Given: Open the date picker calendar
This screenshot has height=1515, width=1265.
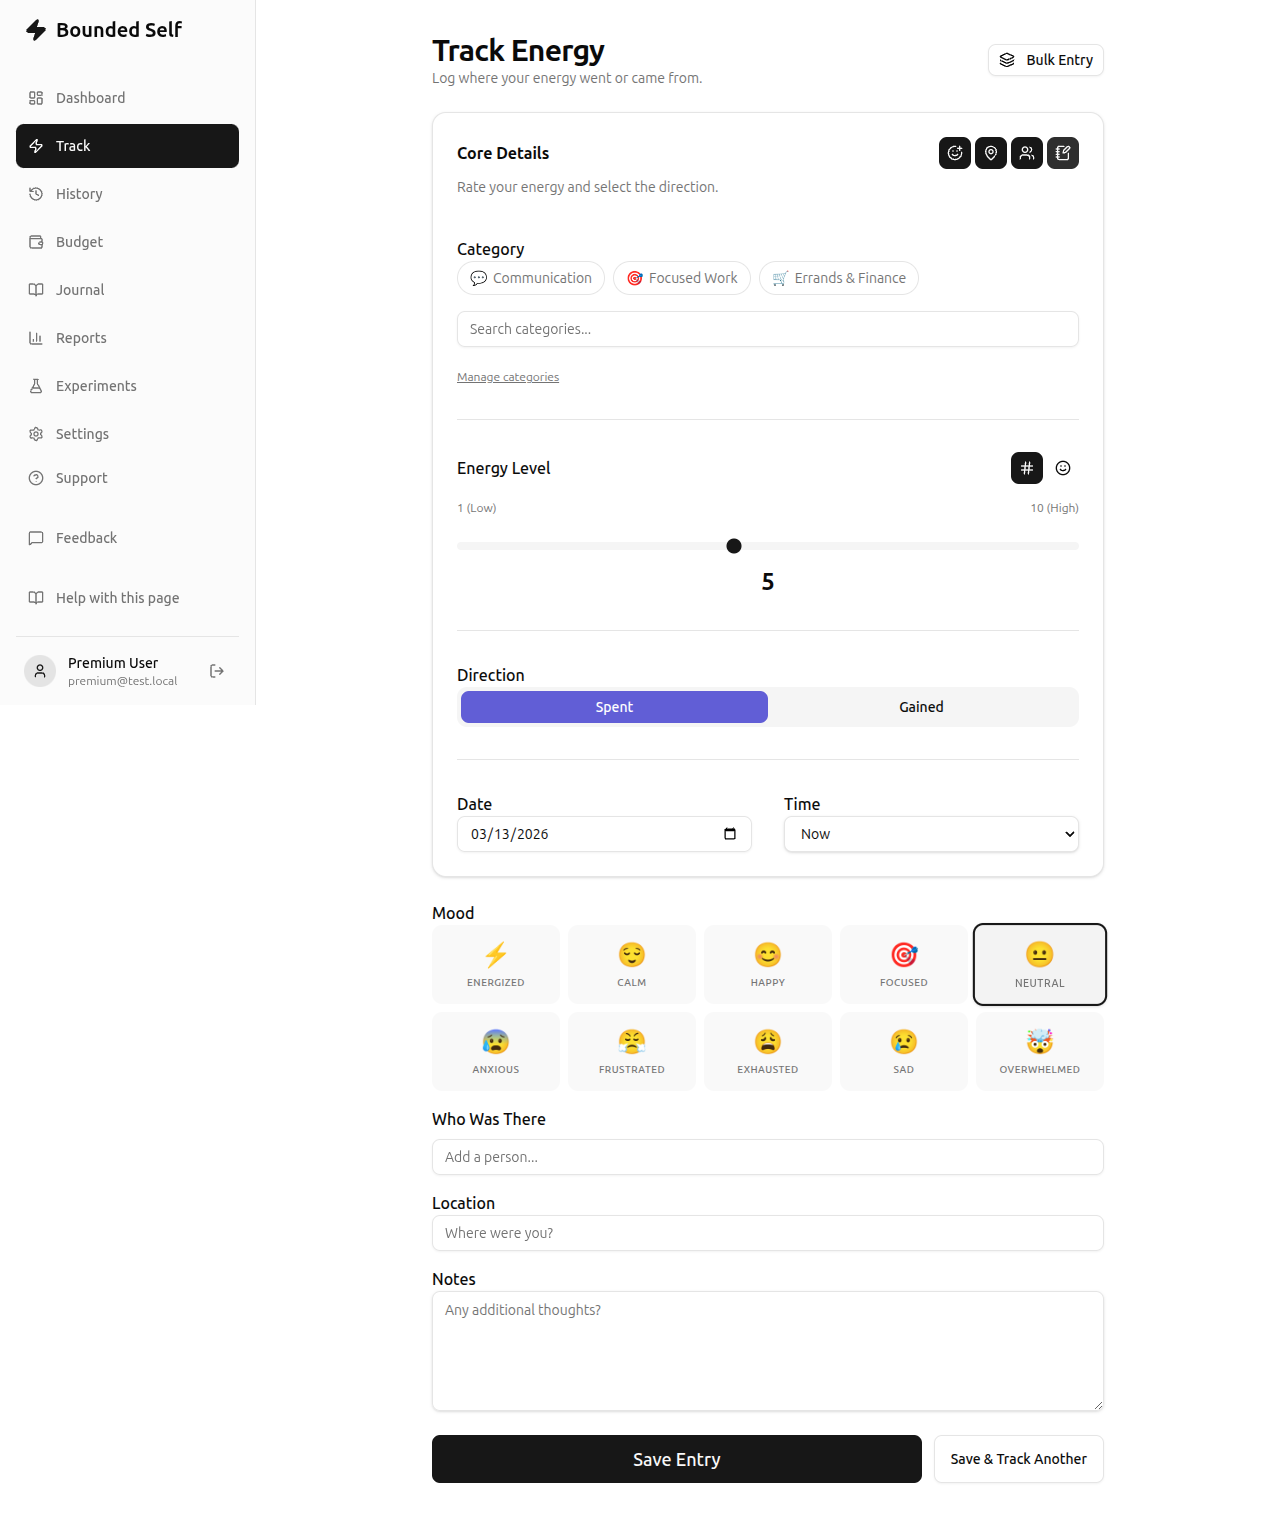Looking at the screenshot, I should point(729,834).
